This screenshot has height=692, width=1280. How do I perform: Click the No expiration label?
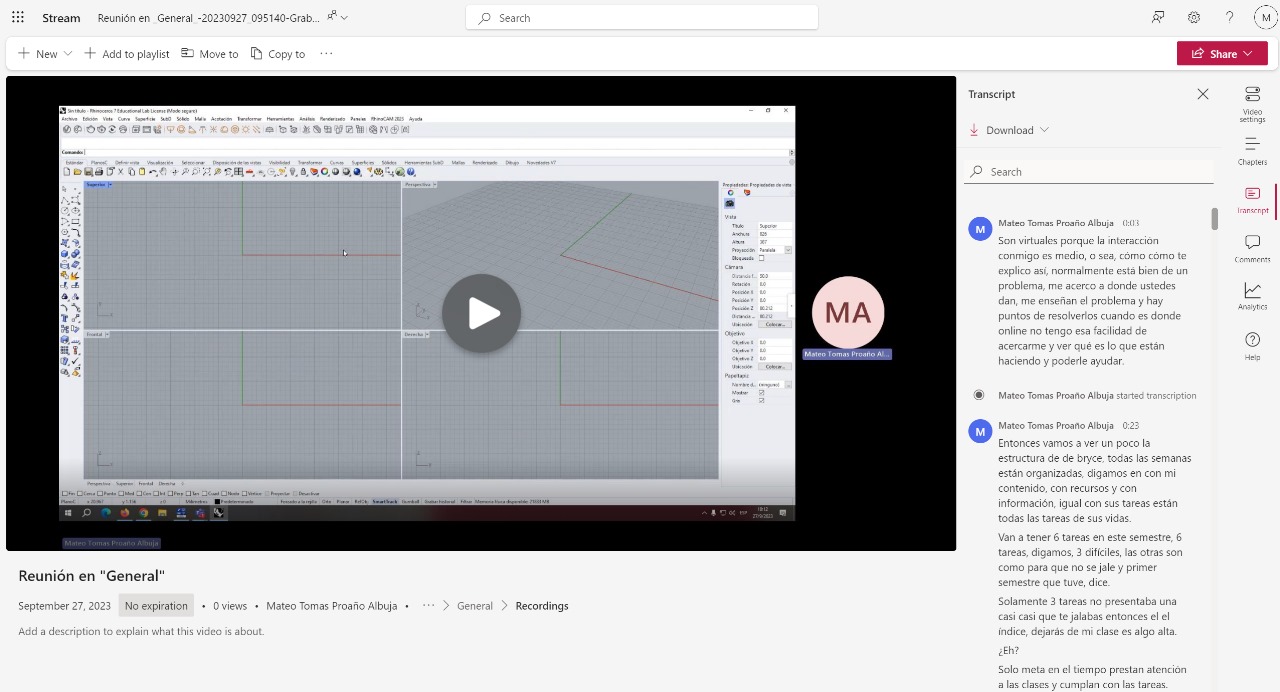click(156, 606)
